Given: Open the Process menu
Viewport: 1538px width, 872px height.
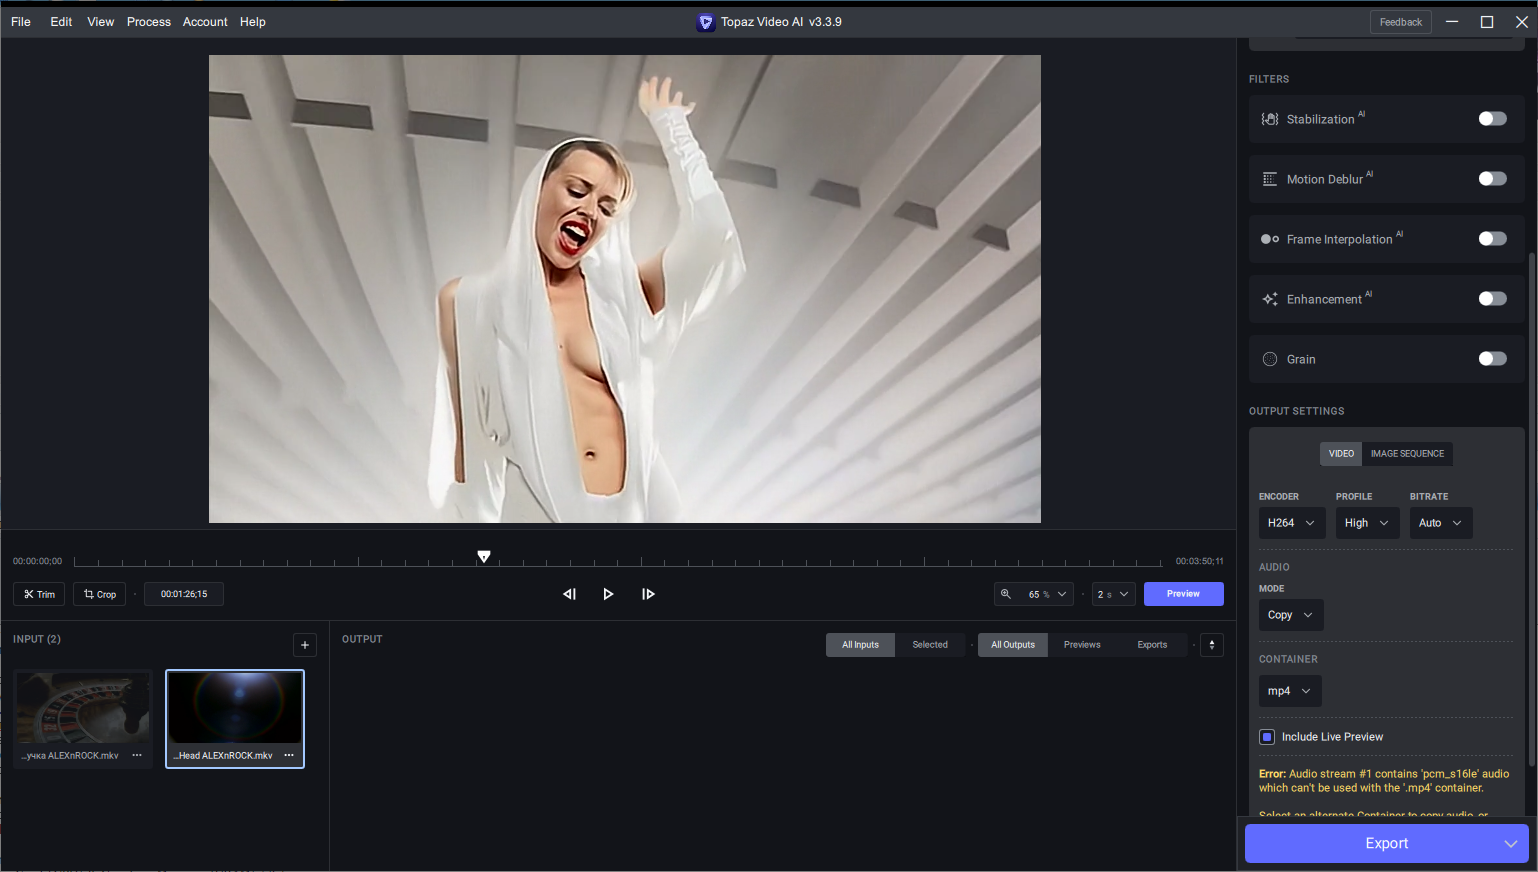Looking at the screenshot, I should point(149,22).
